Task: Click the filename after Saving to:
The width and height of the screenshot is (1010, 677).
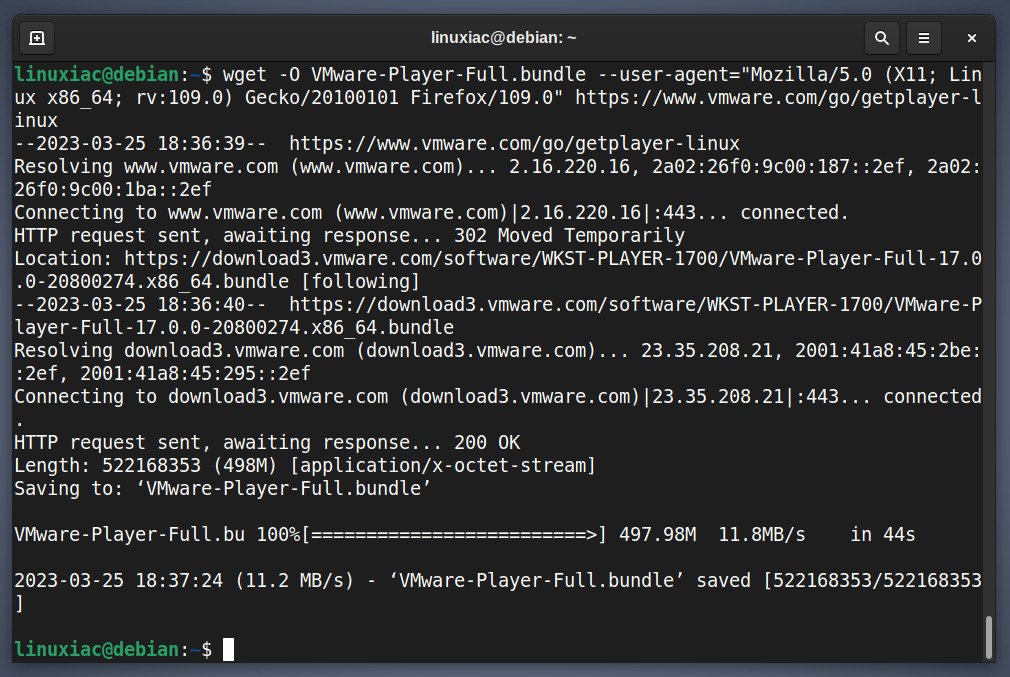Action: coord(283,488)
